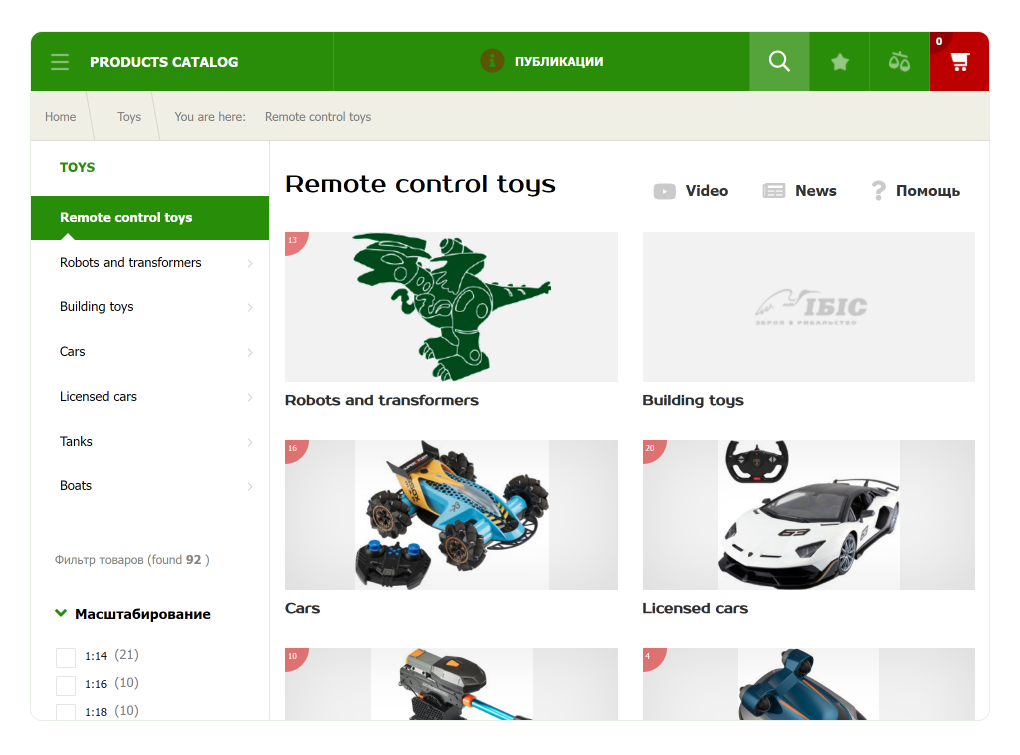Collapse the Масштабирование filter section
1020x755 pixels.
(61, 613)
